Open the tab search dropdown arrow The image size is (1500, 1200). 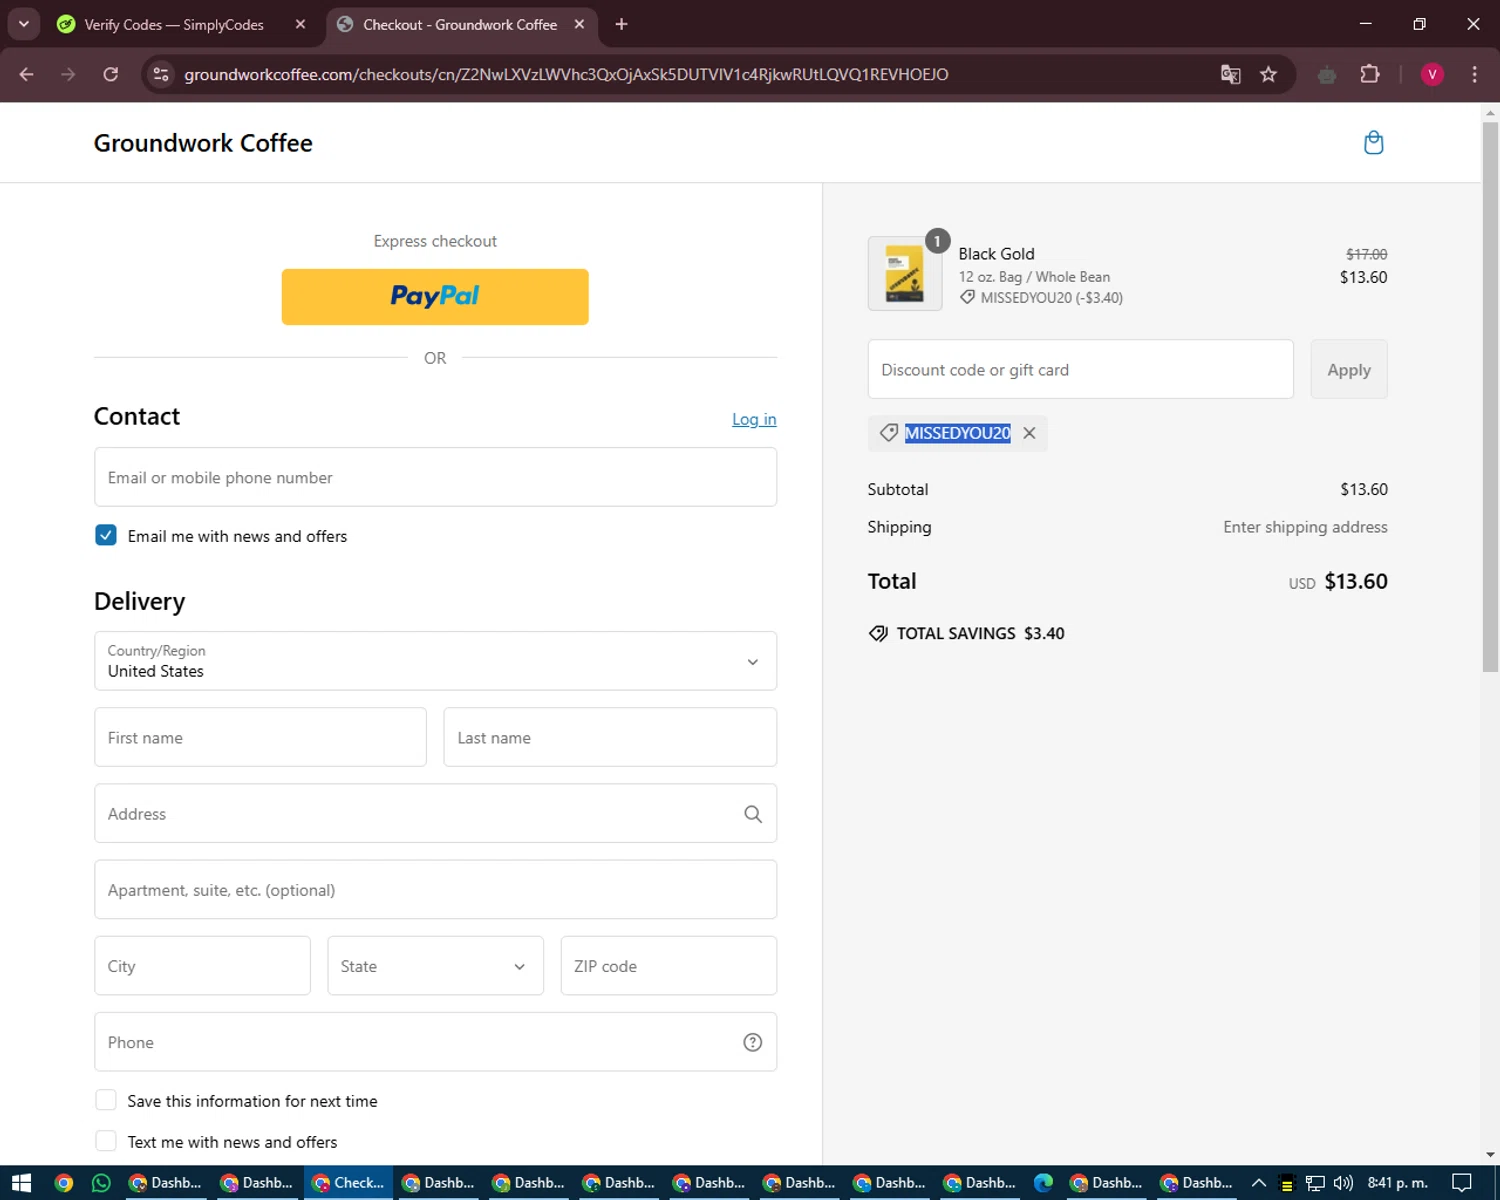23,24
